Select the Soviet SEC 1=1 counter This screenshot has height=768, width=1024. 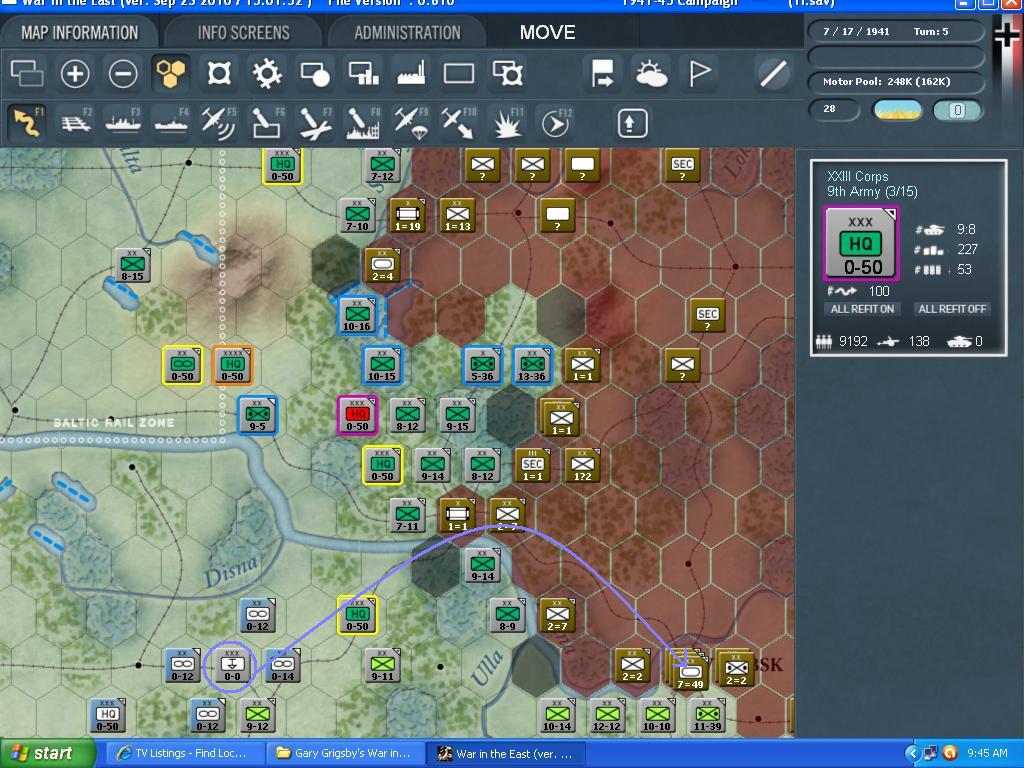click(x=532, y=465)
